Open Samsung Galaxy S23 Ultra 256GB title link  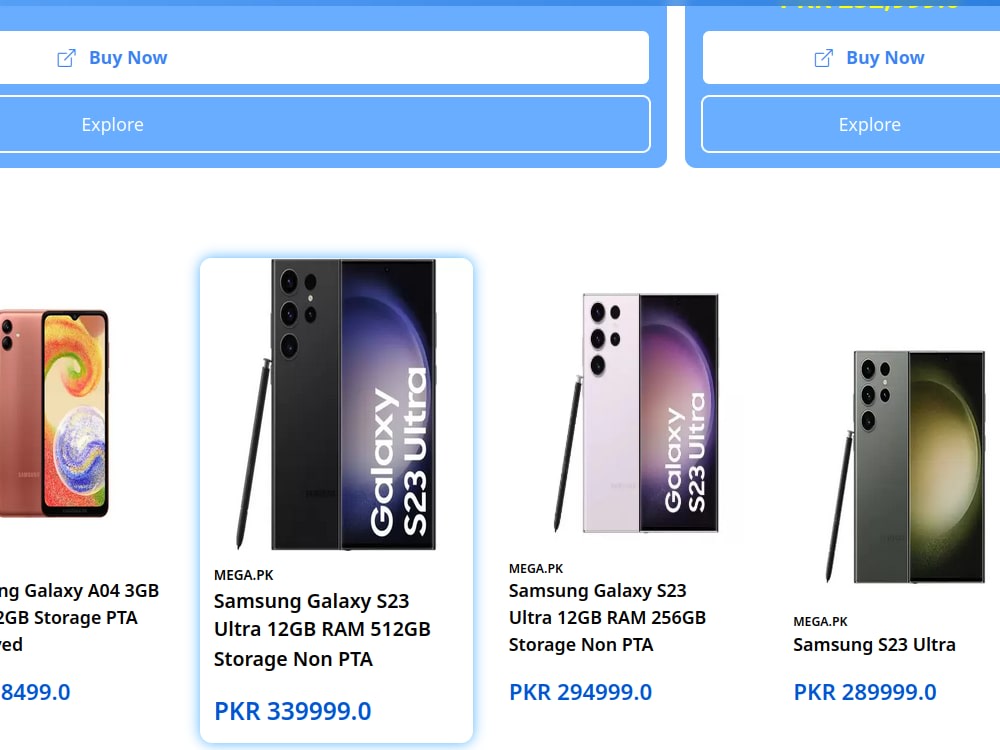[x=607, y=618]
